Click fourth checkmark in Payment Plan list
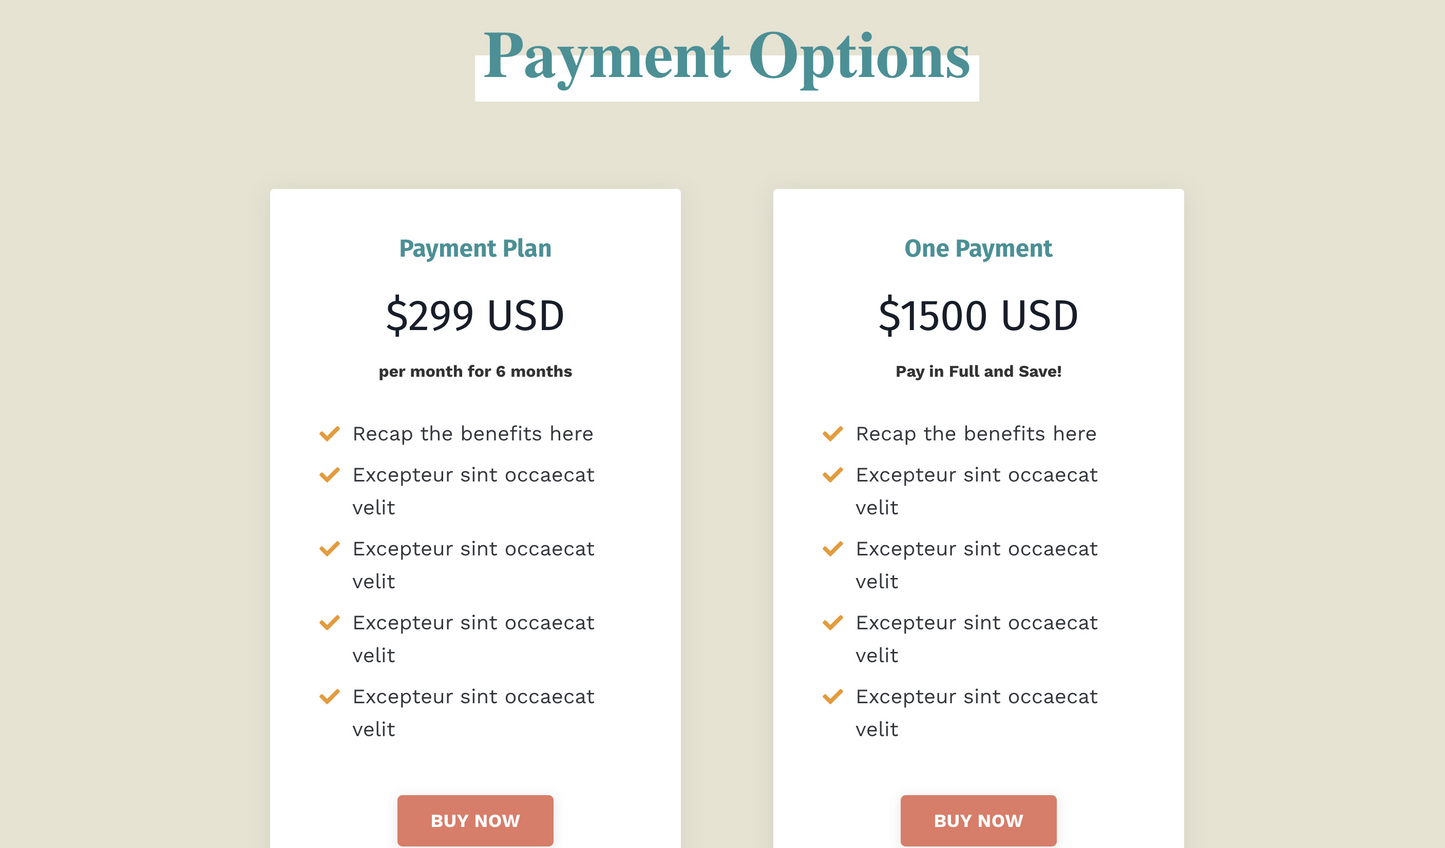This screenshot has width=1445, height=848. (329, 623)
